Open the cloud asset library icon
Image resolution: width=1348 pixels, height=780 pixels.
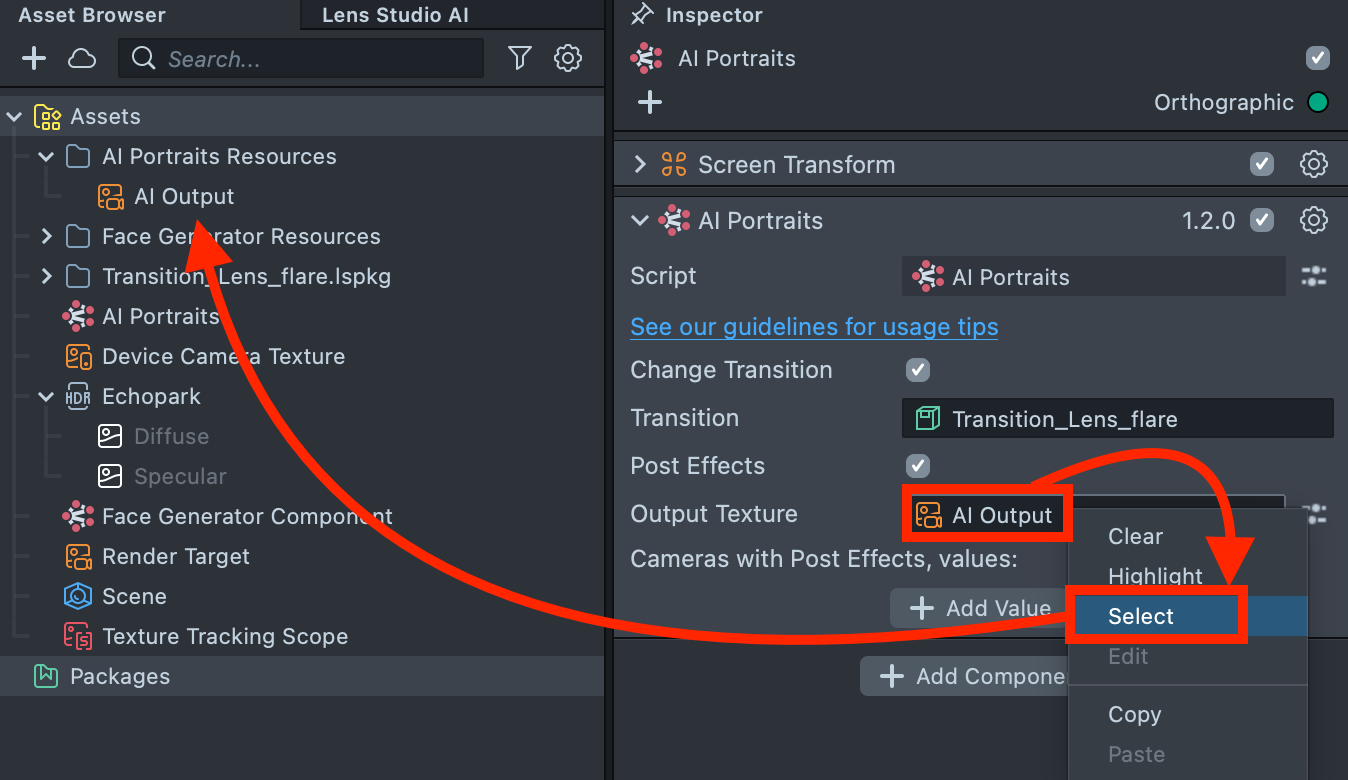pos(82,59)
